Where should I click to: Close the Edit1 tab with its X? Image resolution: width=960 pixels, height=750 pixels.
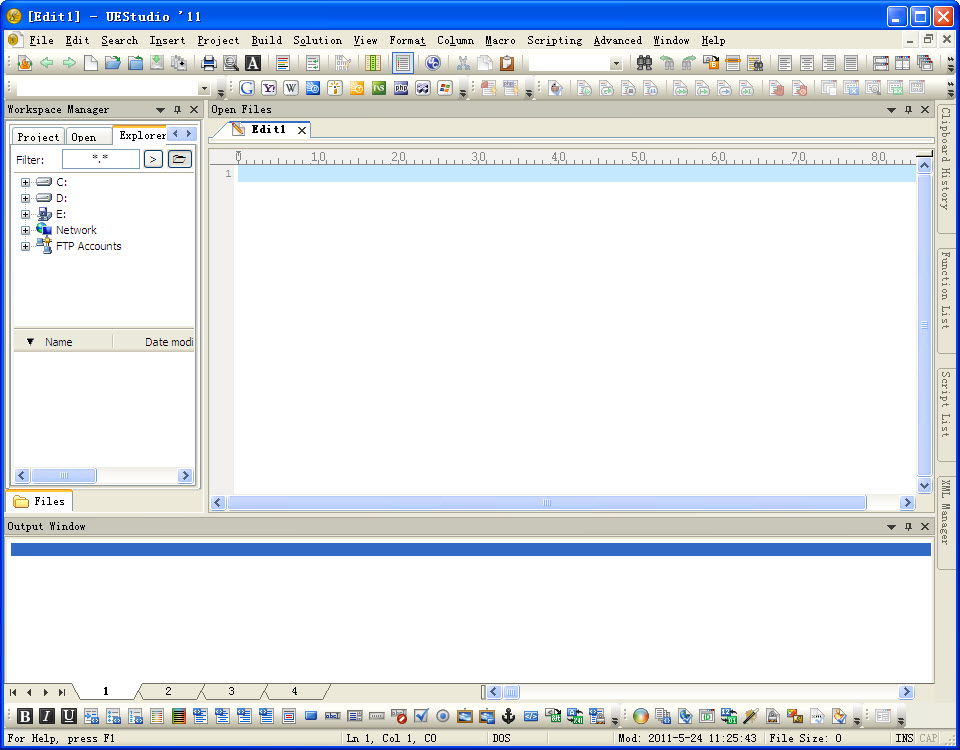(302, 130)
